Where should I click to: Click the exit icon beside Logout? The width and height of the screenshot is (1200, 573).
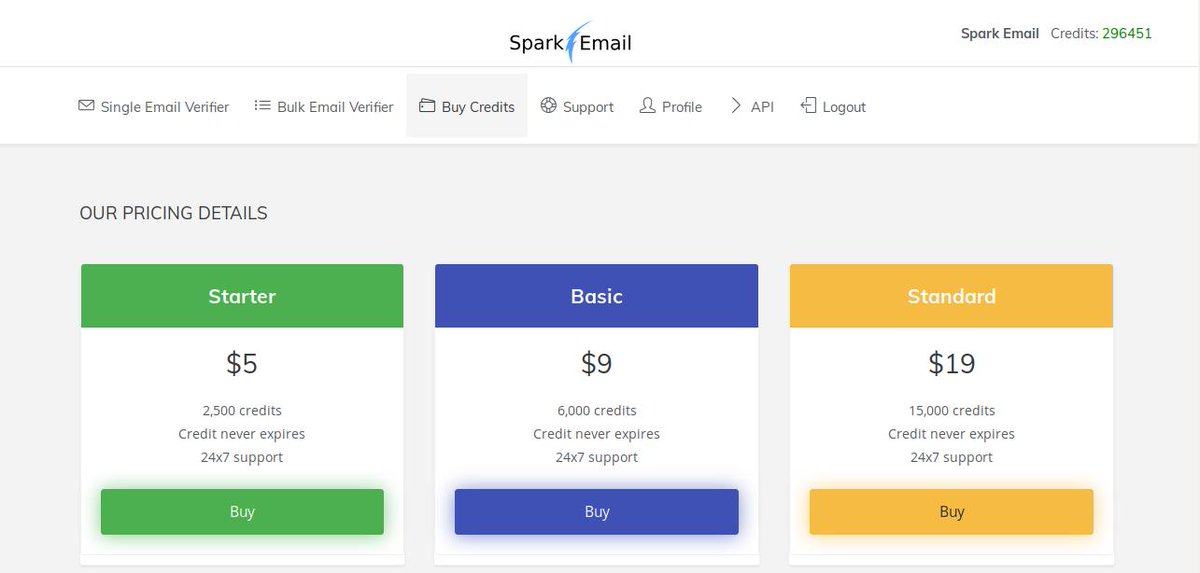(x=808, y=105)
